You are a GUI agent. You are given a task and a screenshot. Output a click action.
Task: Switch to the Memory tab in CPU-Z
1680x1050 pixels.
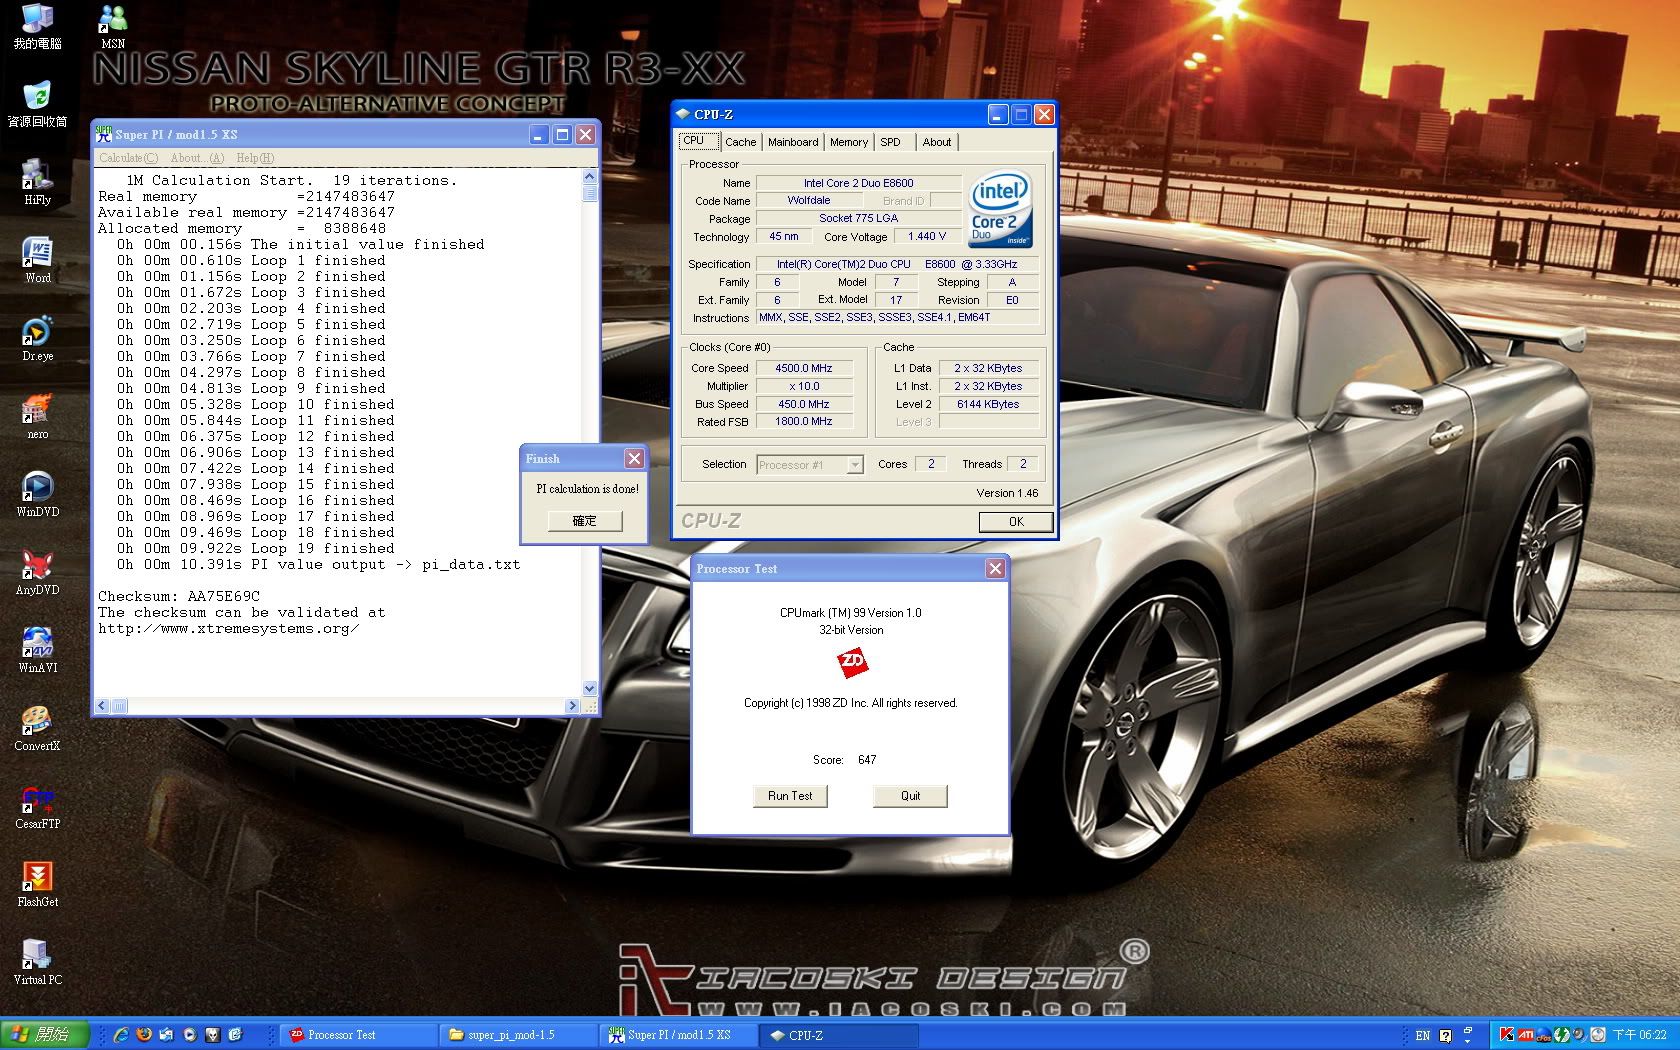tap(849, 142)
